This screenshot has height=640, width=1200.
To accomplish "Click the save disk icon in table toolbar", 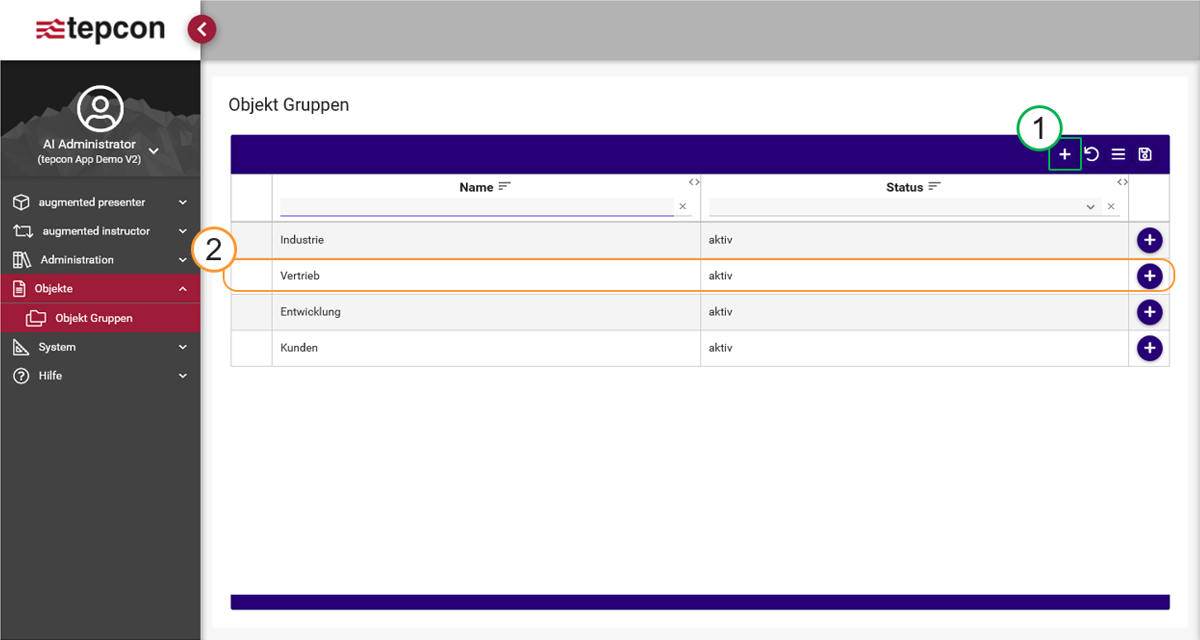I will (x=1145, y=155).
